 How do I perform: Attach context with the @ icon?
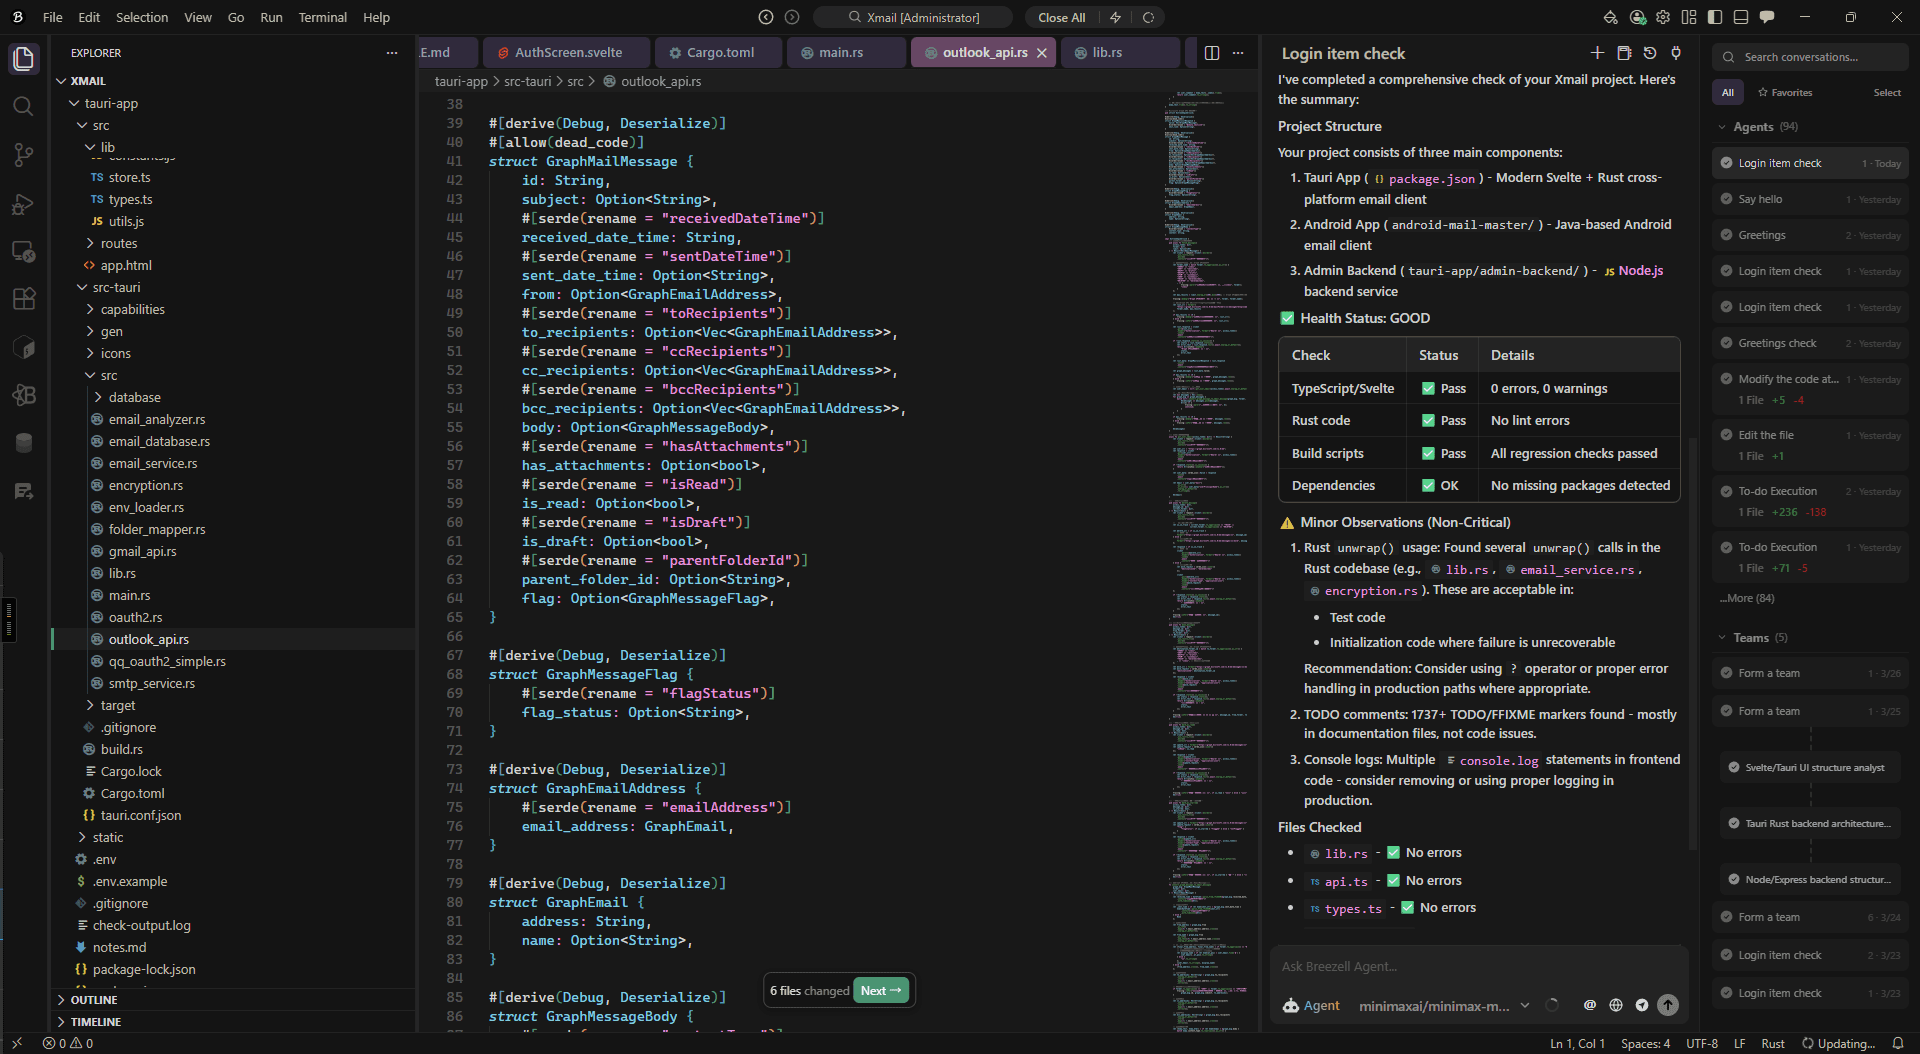coord(1590,1005)
